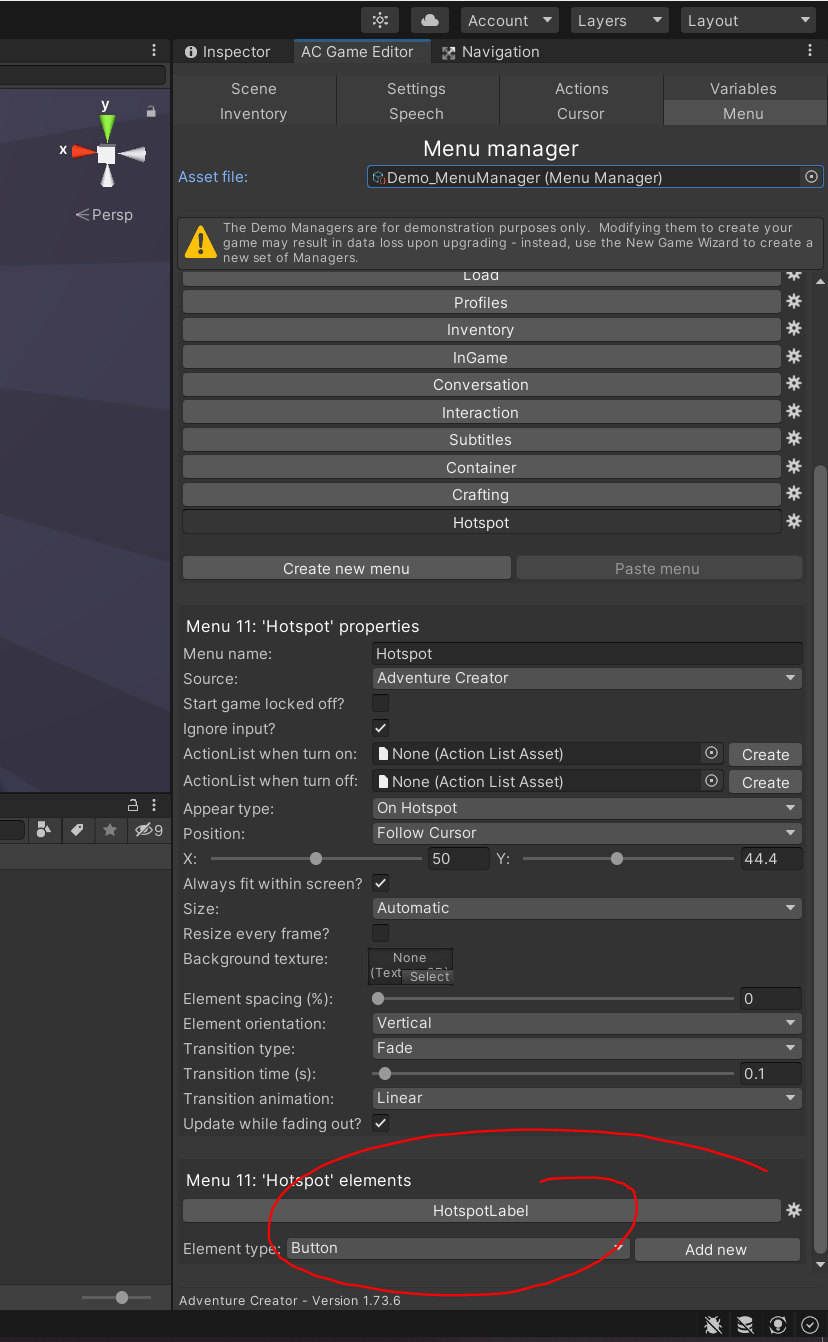
Task: Open the Asset file object picker
Action: tap(811, 177)
